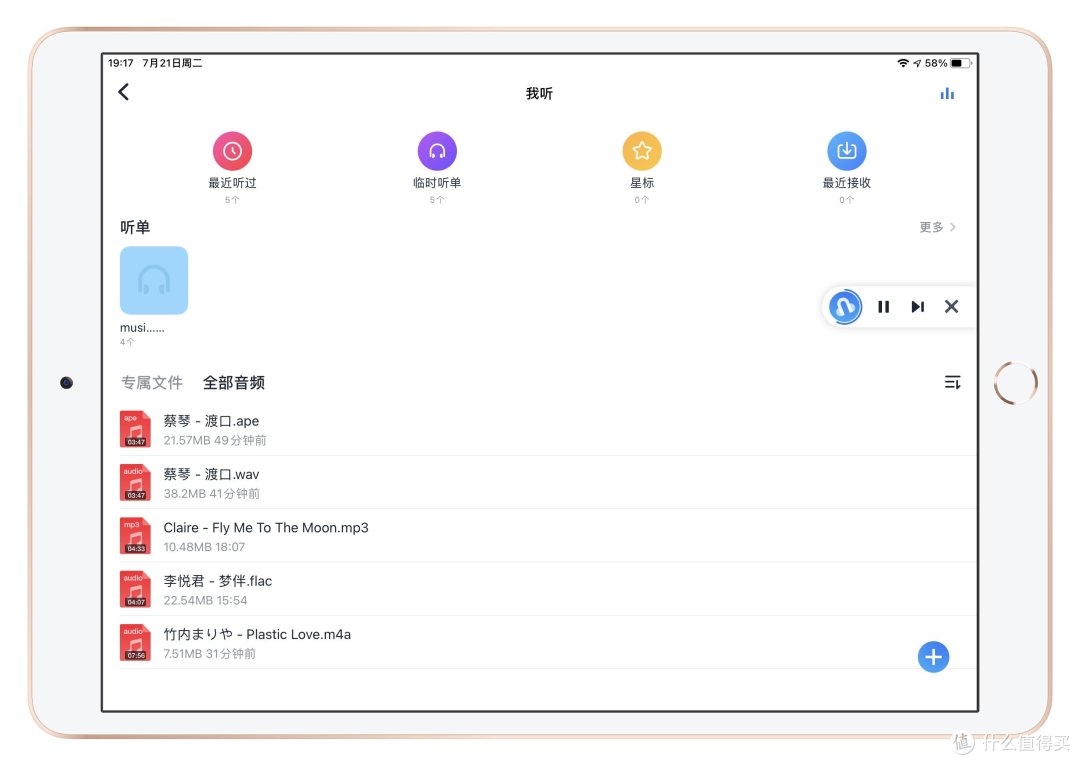Click the 19:17 clock in status bar
This screenshot has width=1080, height=765.
click(x=121, y=63)
